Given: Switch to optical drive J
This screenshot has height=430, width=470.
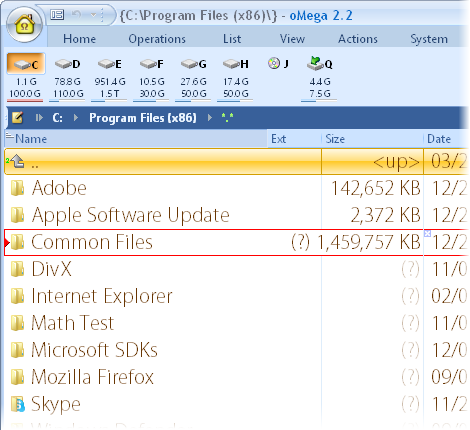Looking at the screenshot, I should coord(278,63).
